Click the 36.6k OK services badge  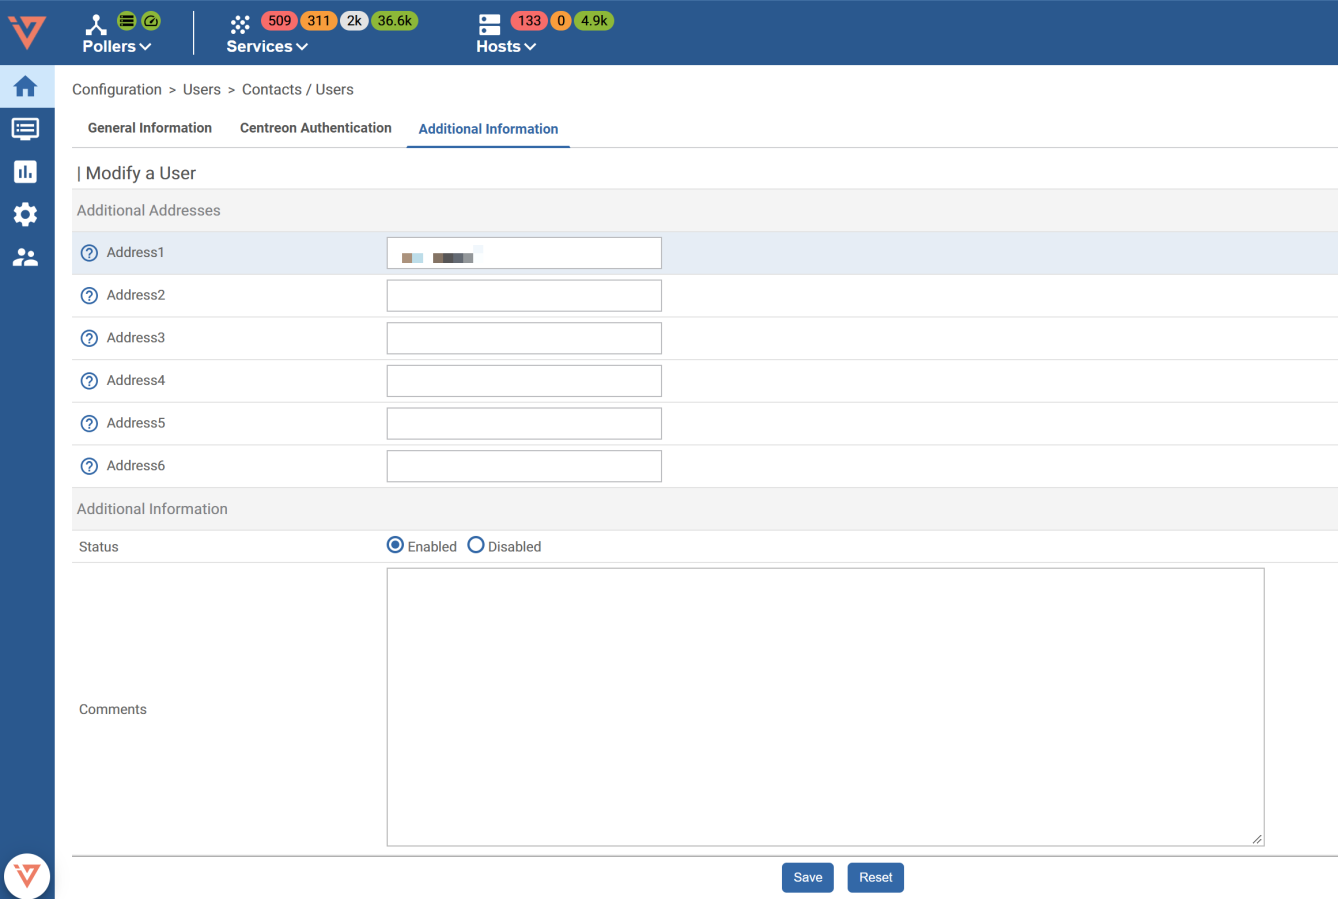pos(395,21)
